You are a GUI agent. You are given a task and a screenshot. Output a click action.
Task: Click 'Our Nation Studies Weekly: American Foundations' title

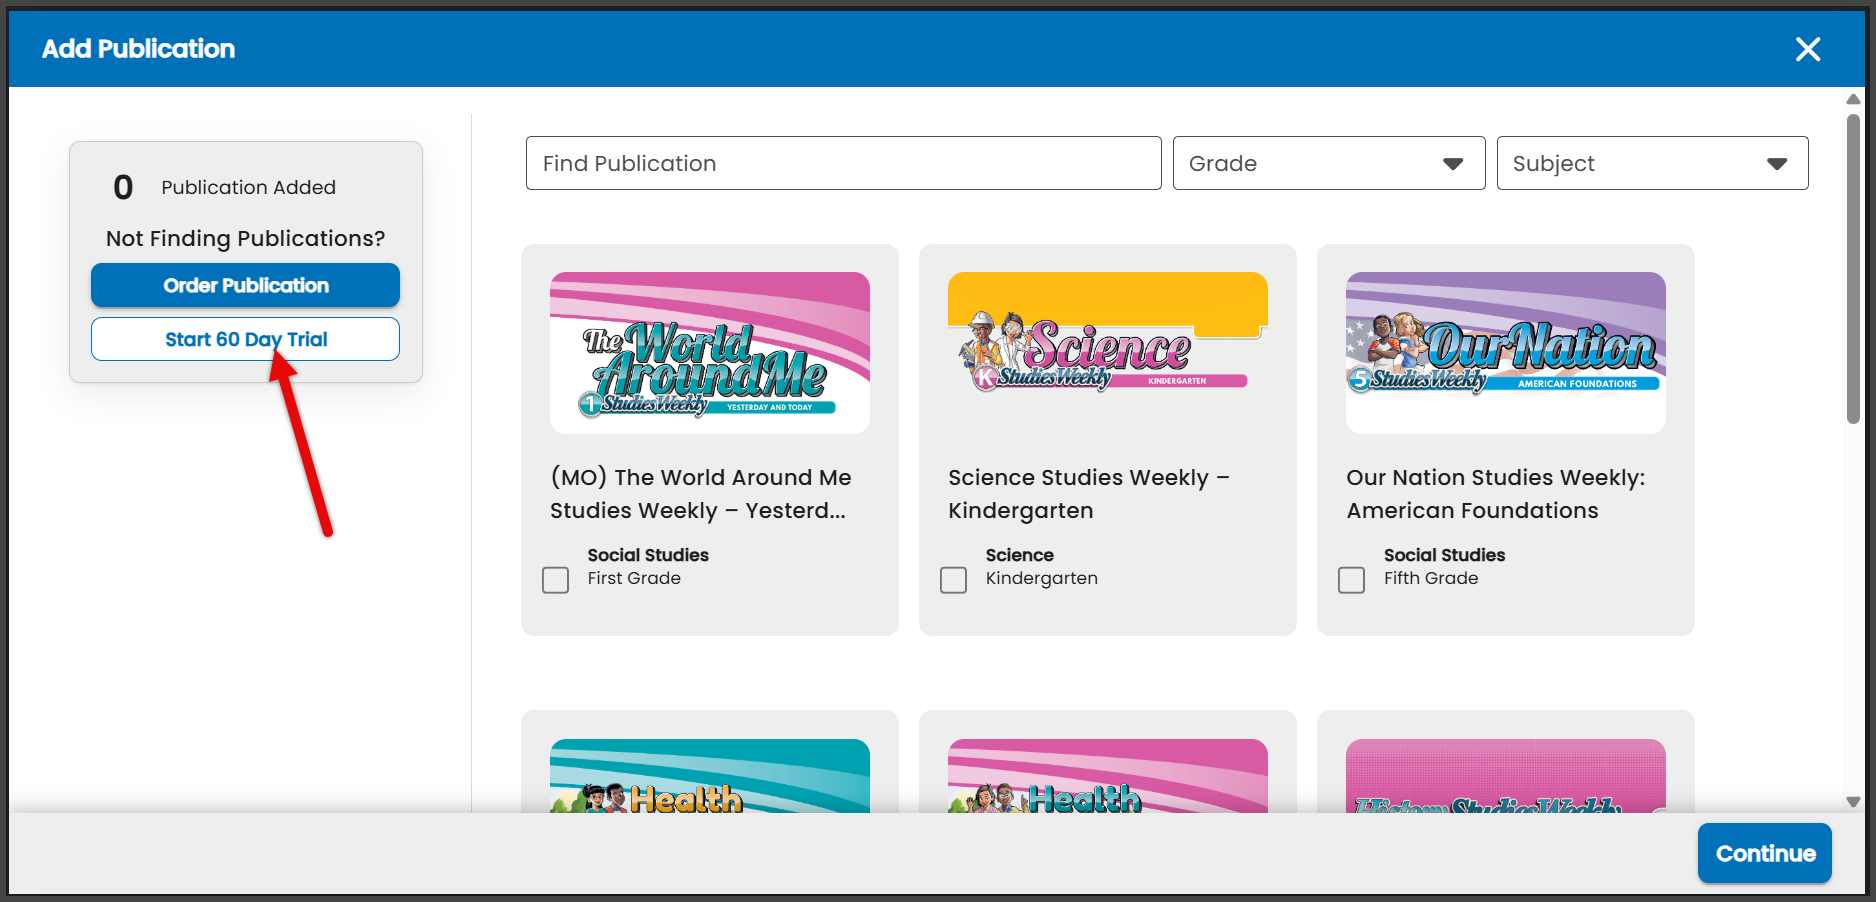pos(1496,494)
